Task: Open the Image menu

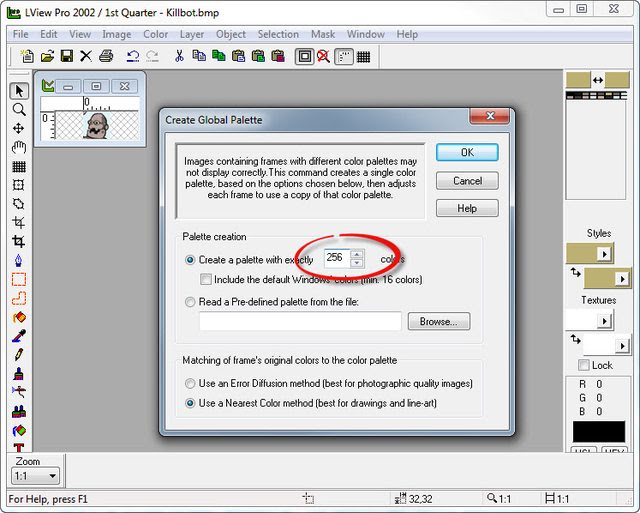Action: point(117,34)
